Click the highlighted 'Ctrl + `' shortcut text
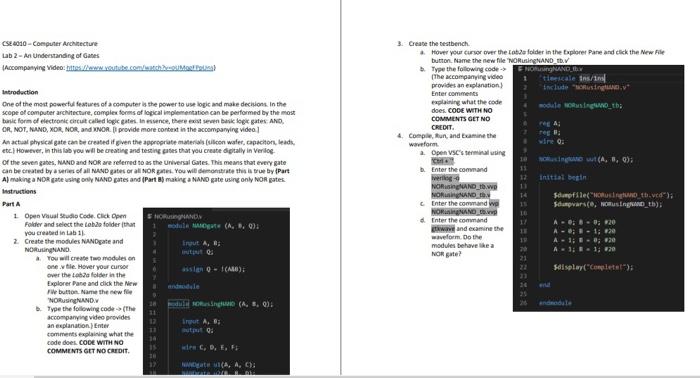The width and height of the screenshot is (700, 378). coord(442,161)
